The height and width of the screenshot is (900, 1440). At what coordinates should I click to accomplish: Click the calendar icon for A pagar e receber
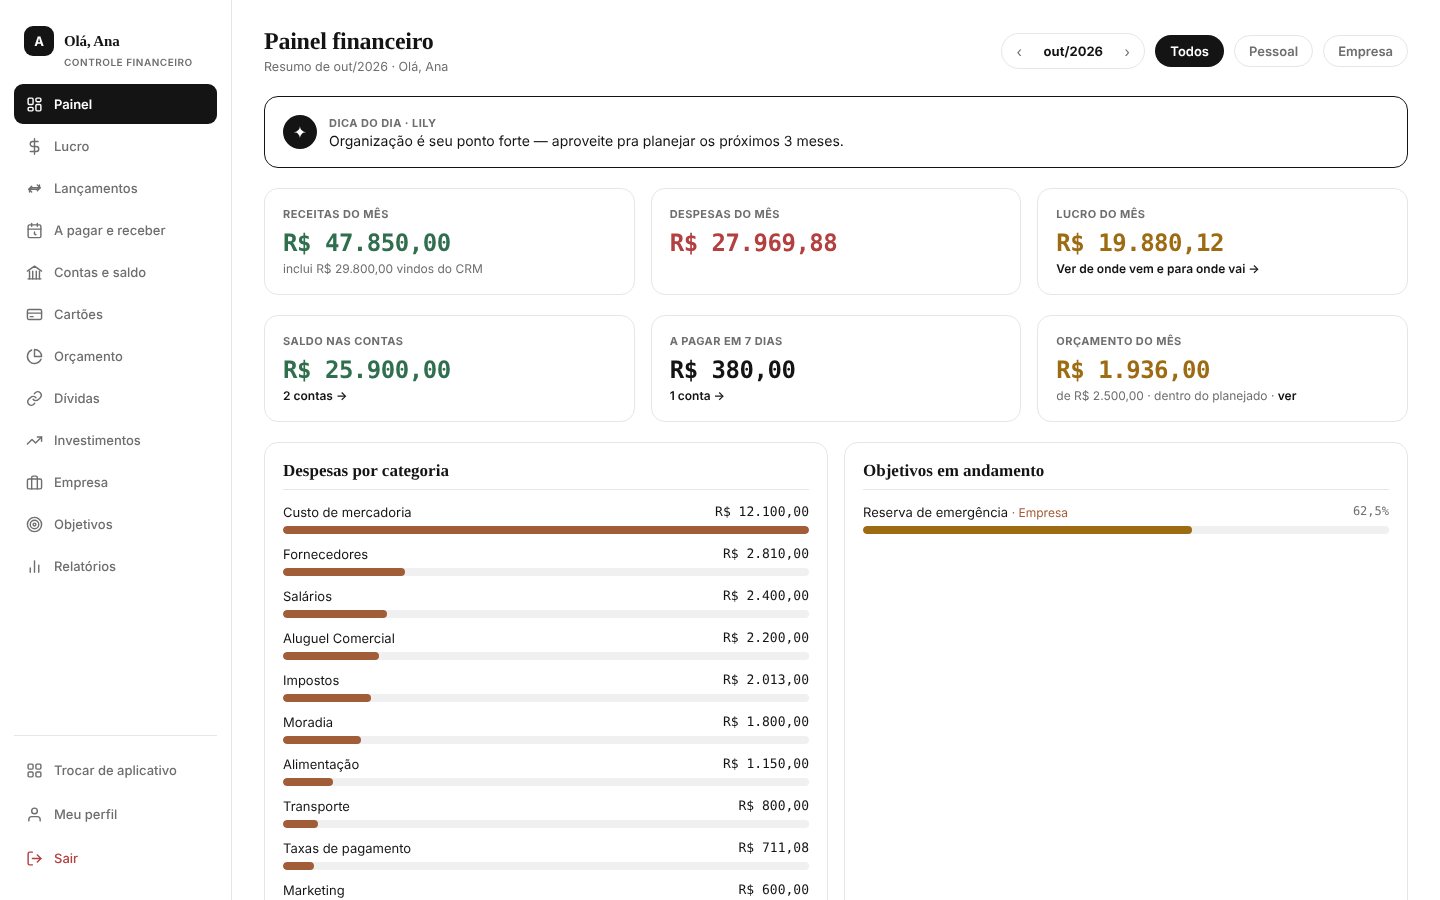coord(34,230)
